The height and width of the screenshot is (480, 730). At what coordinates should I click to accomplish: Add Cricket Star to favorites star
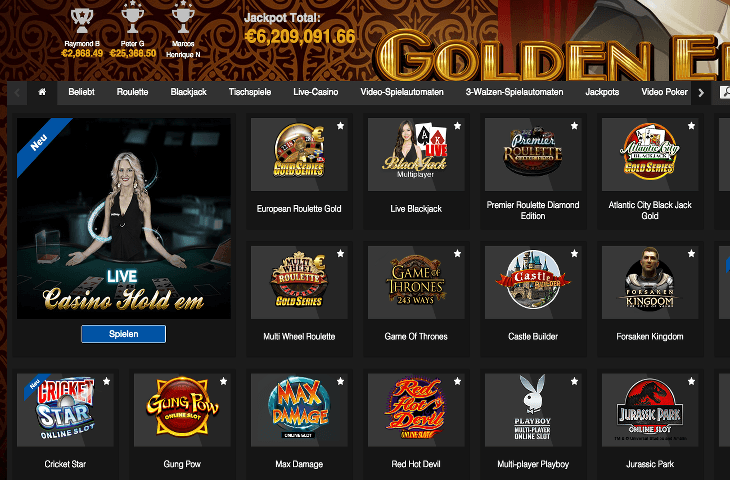point(107,381)
